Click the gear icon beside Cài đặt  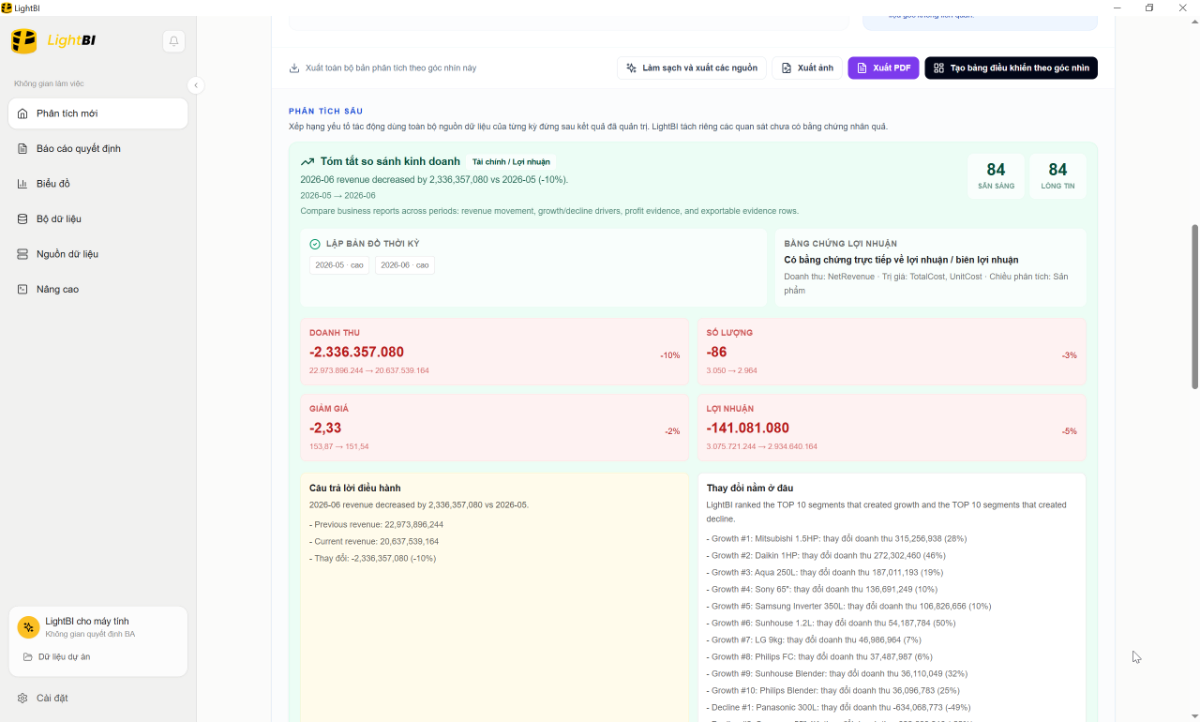coord(23,698)
